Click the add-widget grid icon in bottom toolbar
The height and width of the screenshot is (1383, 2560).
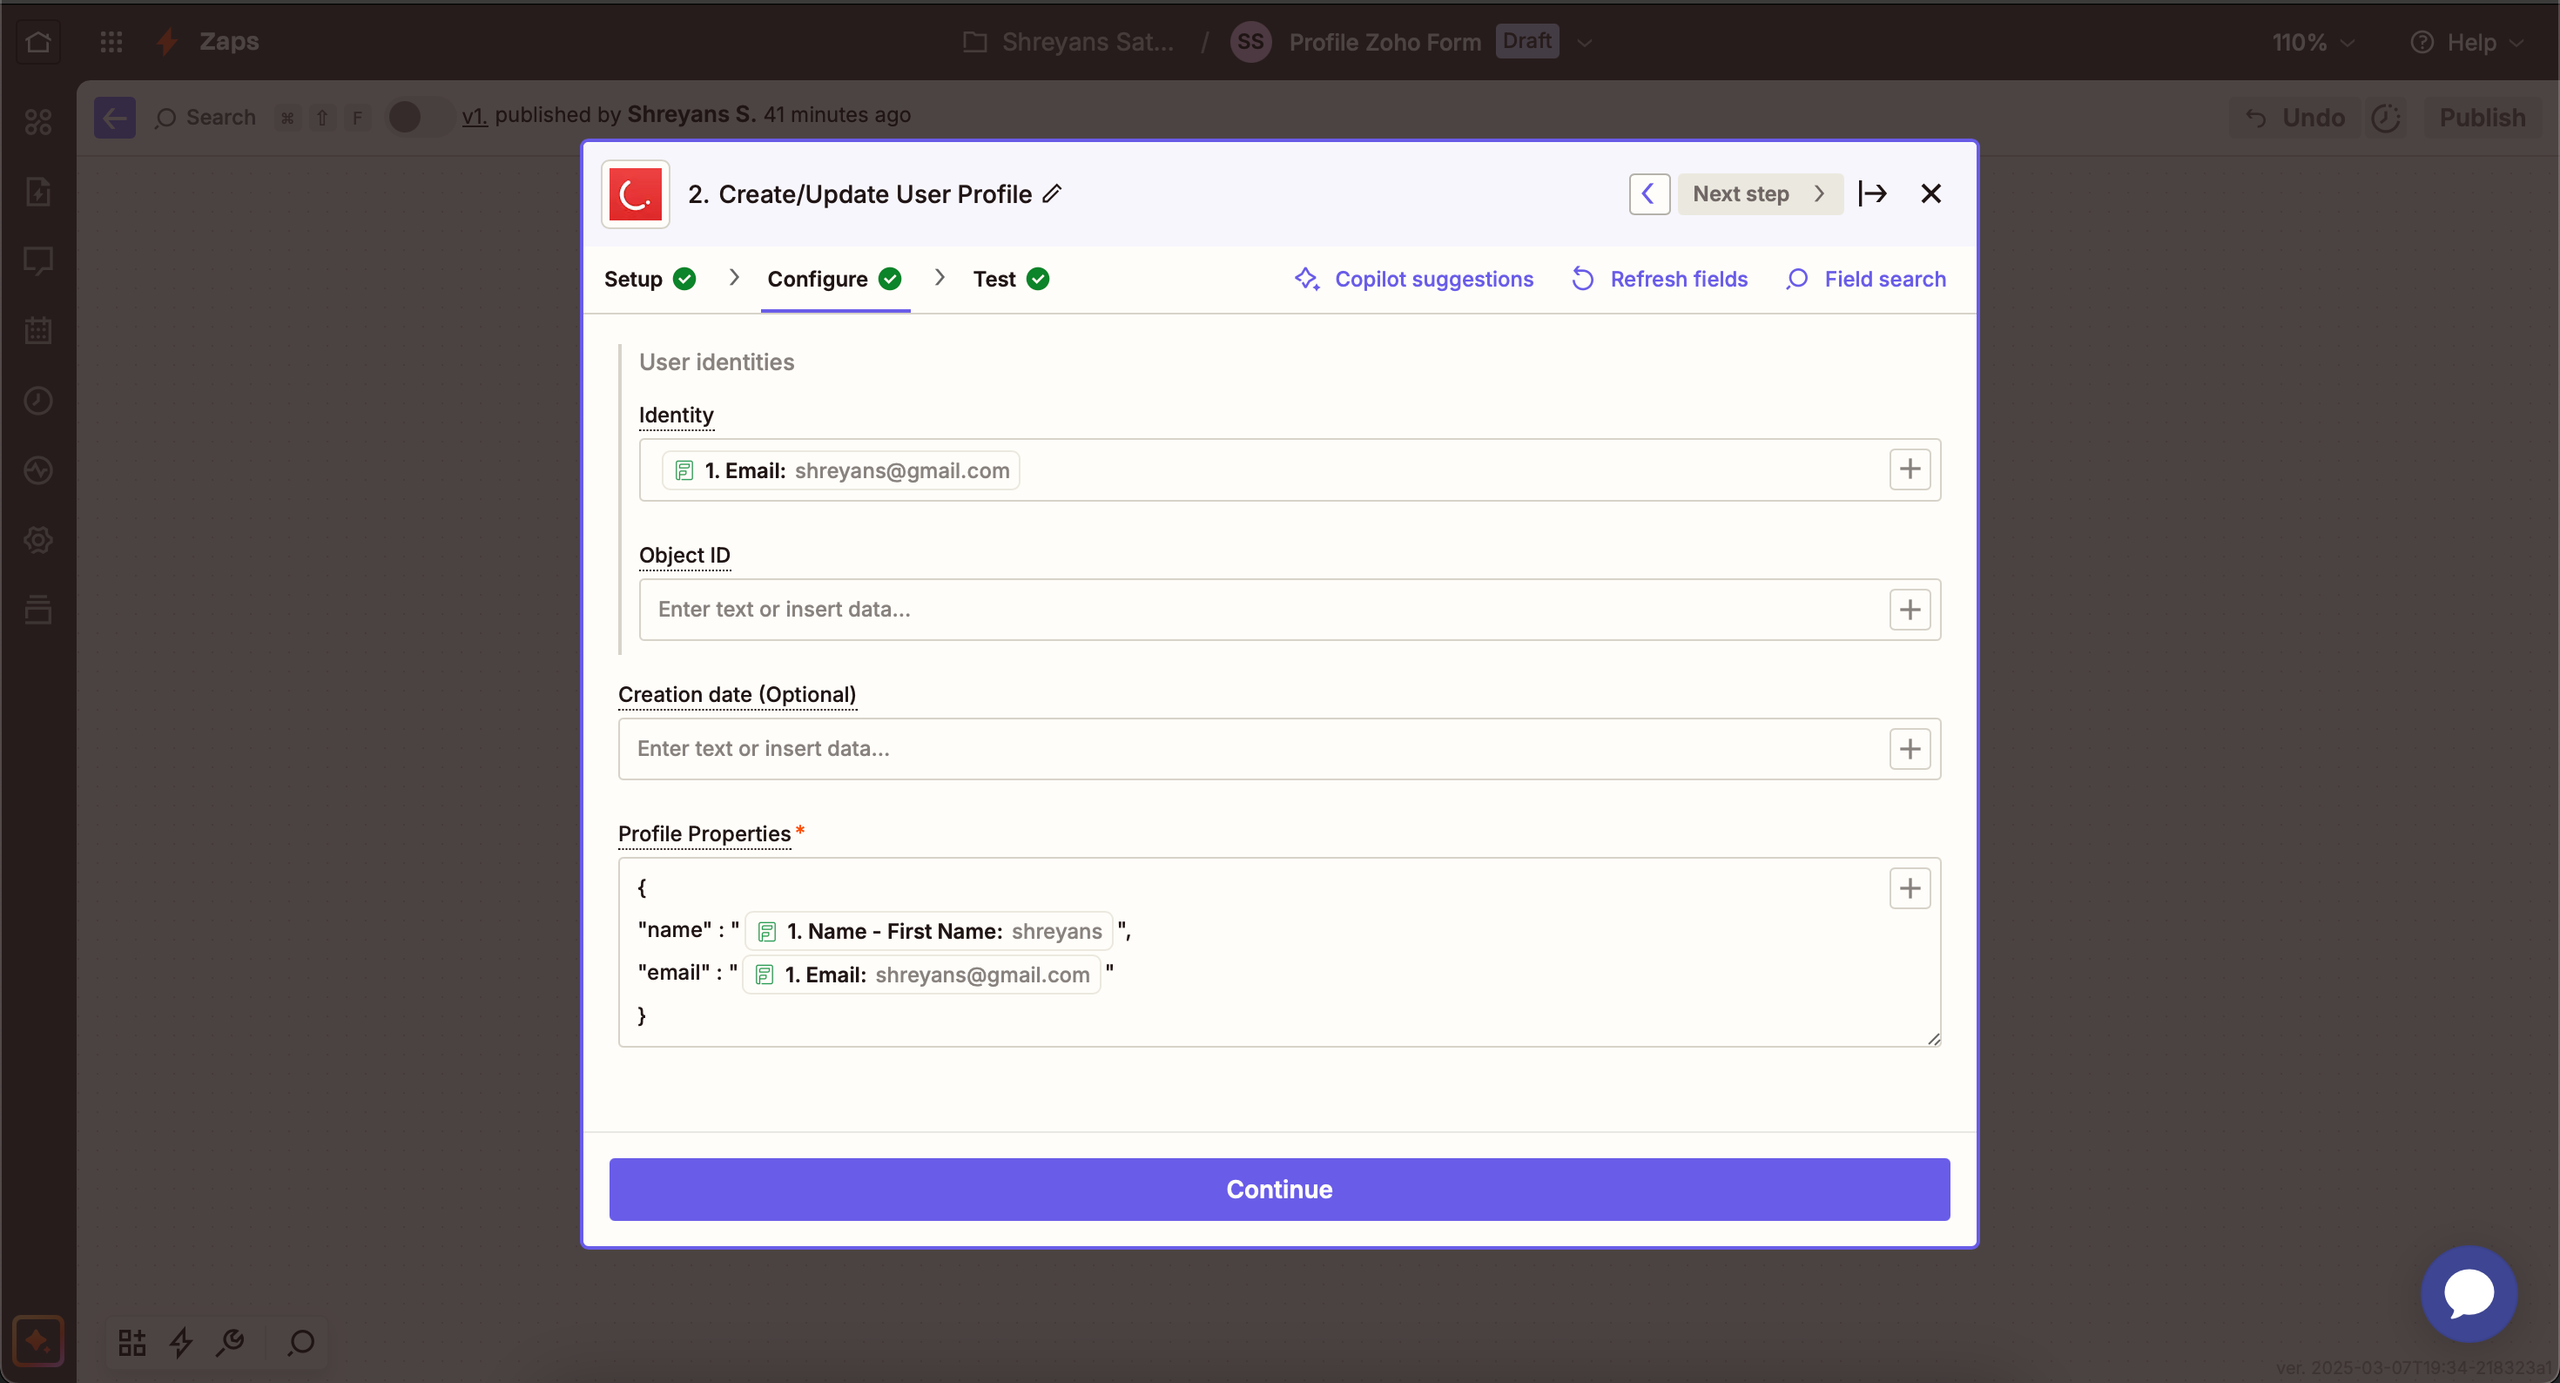132,1342
